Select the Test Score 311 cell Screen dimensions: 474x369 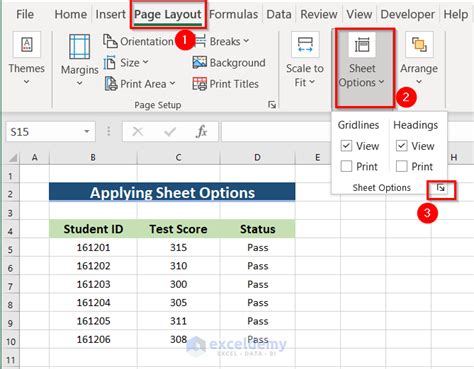pyautogui.click(x=178, y=321)
